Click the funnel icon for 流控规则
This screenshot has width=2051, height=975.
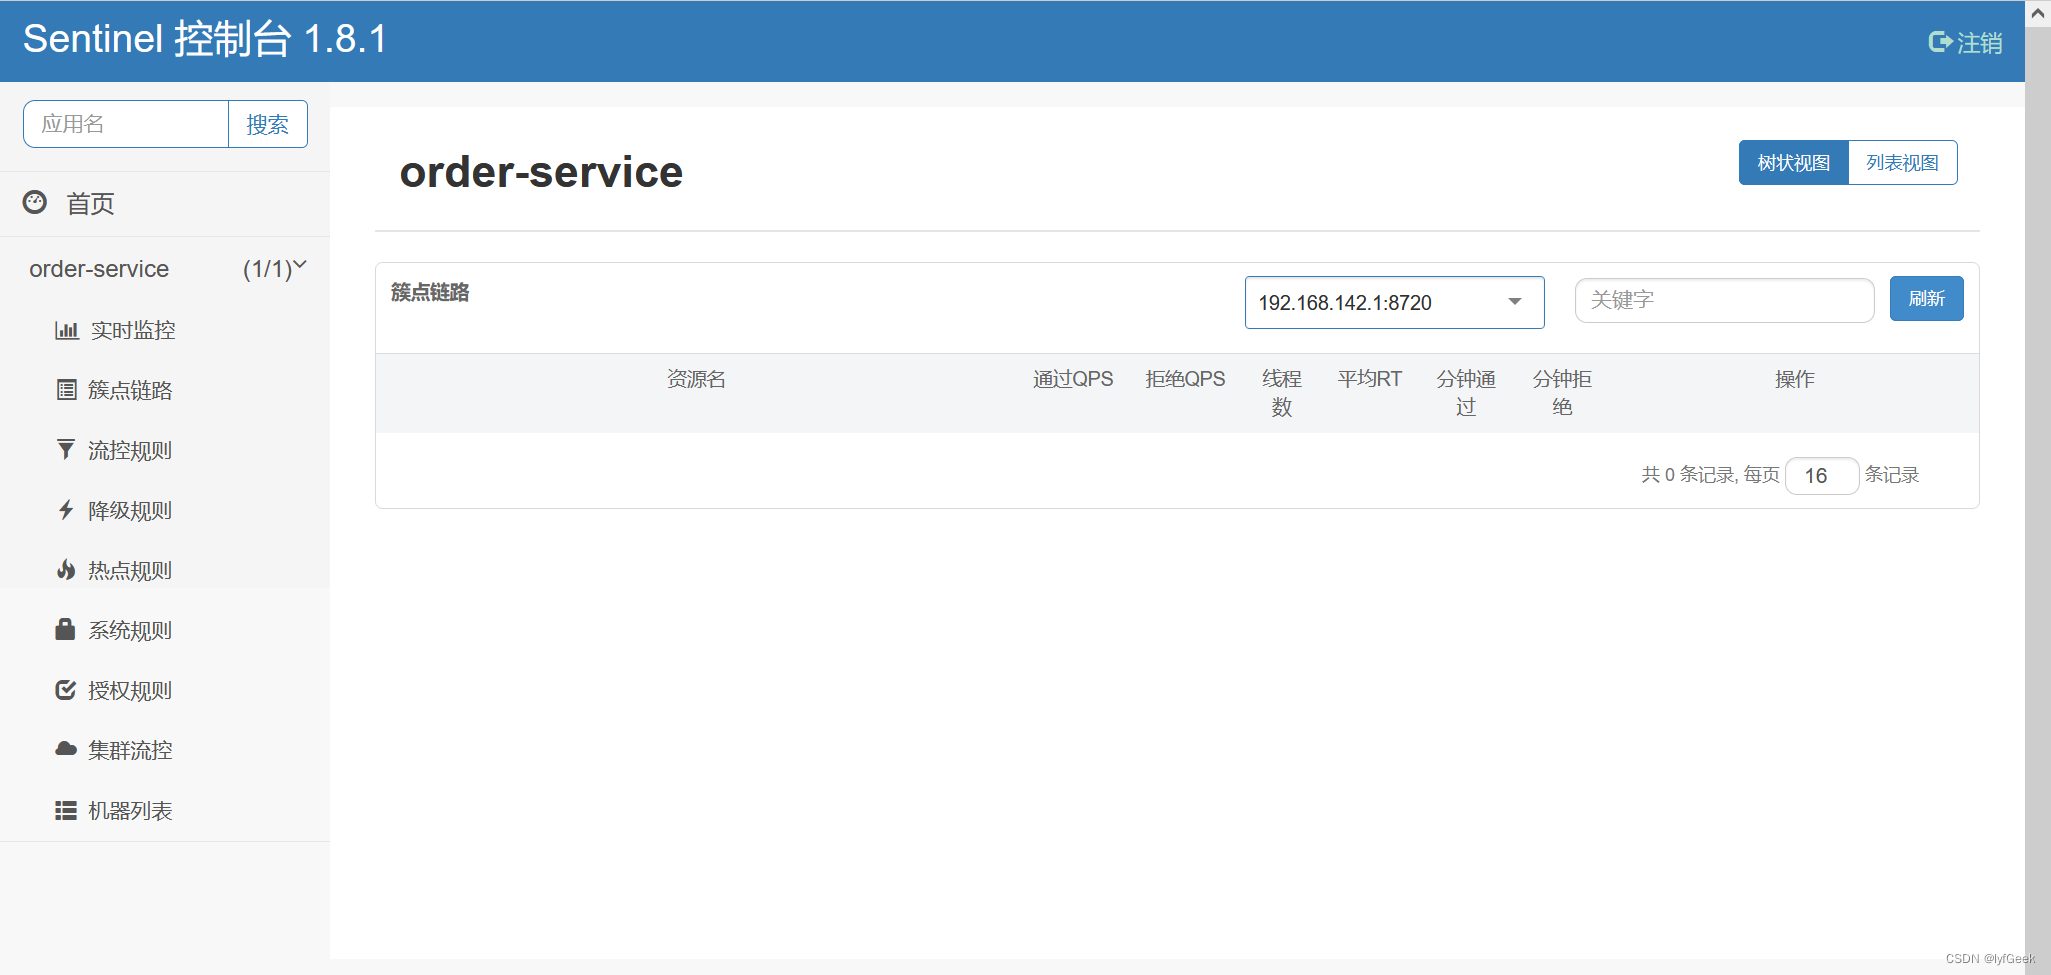tap(66, 450)
